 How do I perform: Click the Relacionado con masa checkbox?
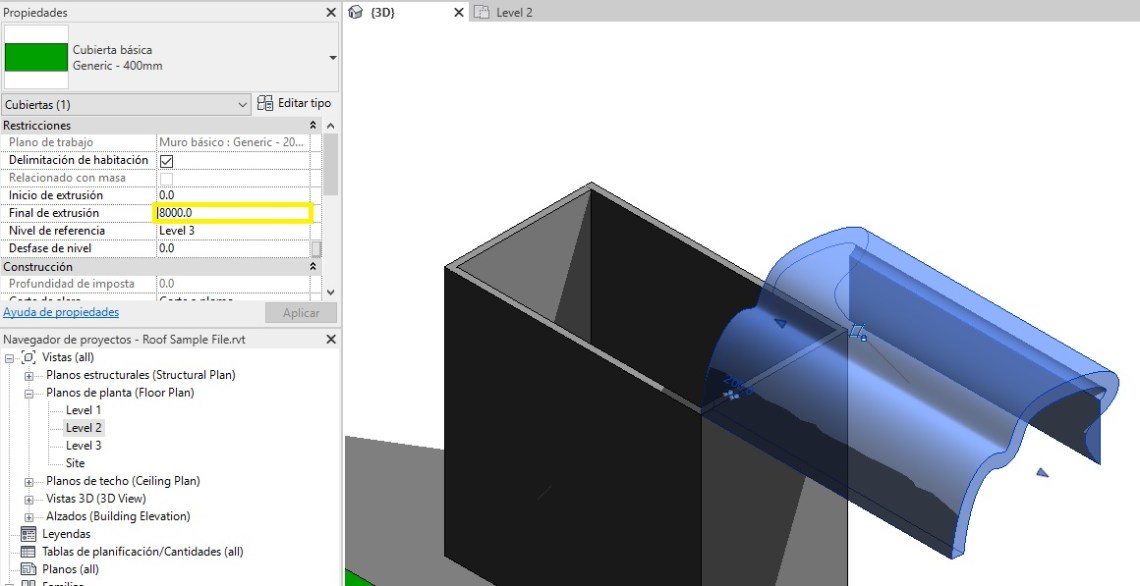click(167, 178)
